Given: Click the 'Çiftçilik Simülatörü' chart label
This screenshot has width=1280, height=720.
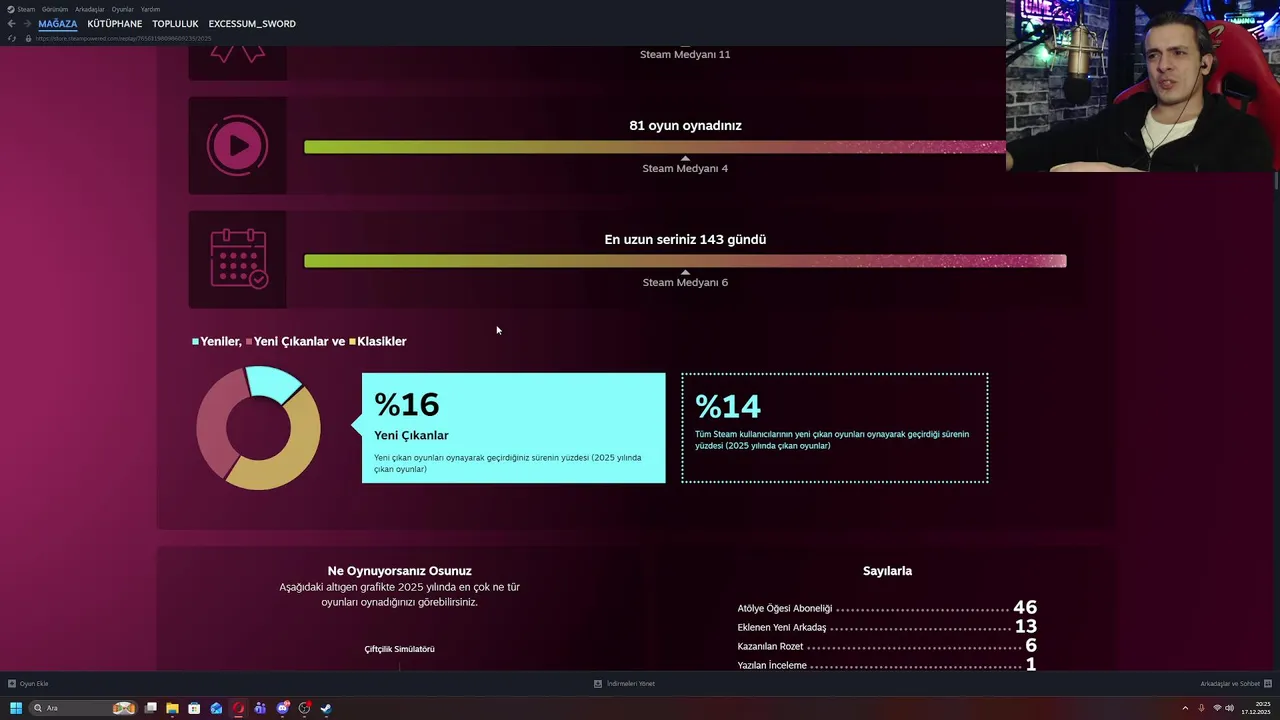Looking at the screenshot, I should (x=399, y=649).
